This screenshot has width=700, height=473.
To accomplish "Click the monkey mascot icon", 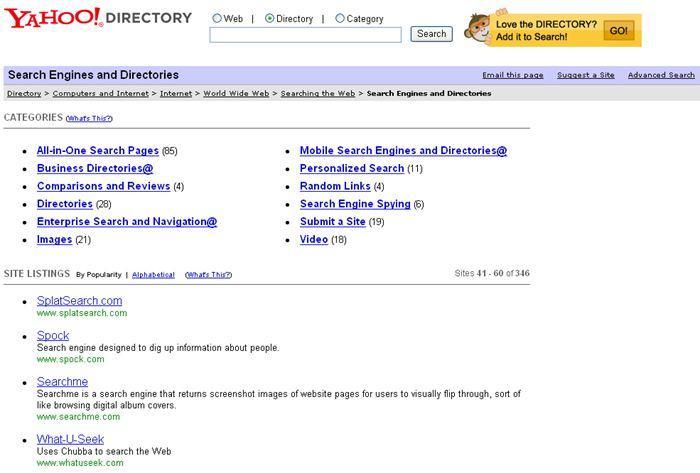I will click(x=477, y=28).
